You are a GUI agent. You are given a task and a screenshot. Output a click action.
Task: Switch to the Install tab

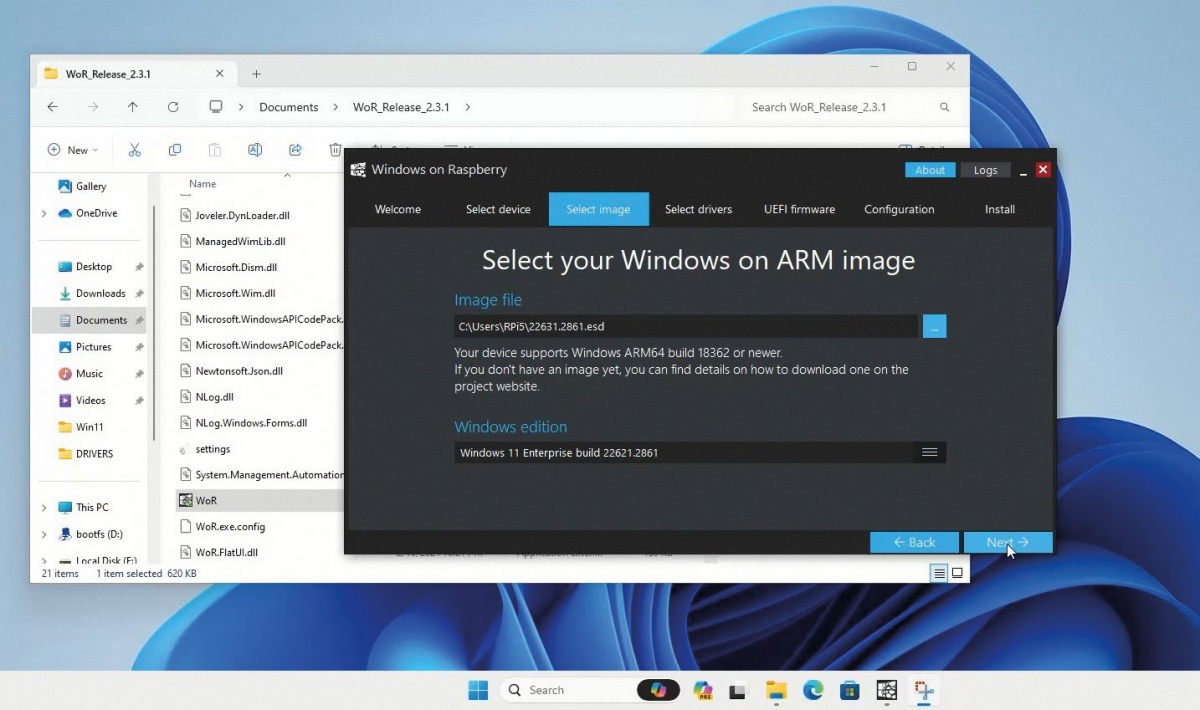pos(1000,209)
